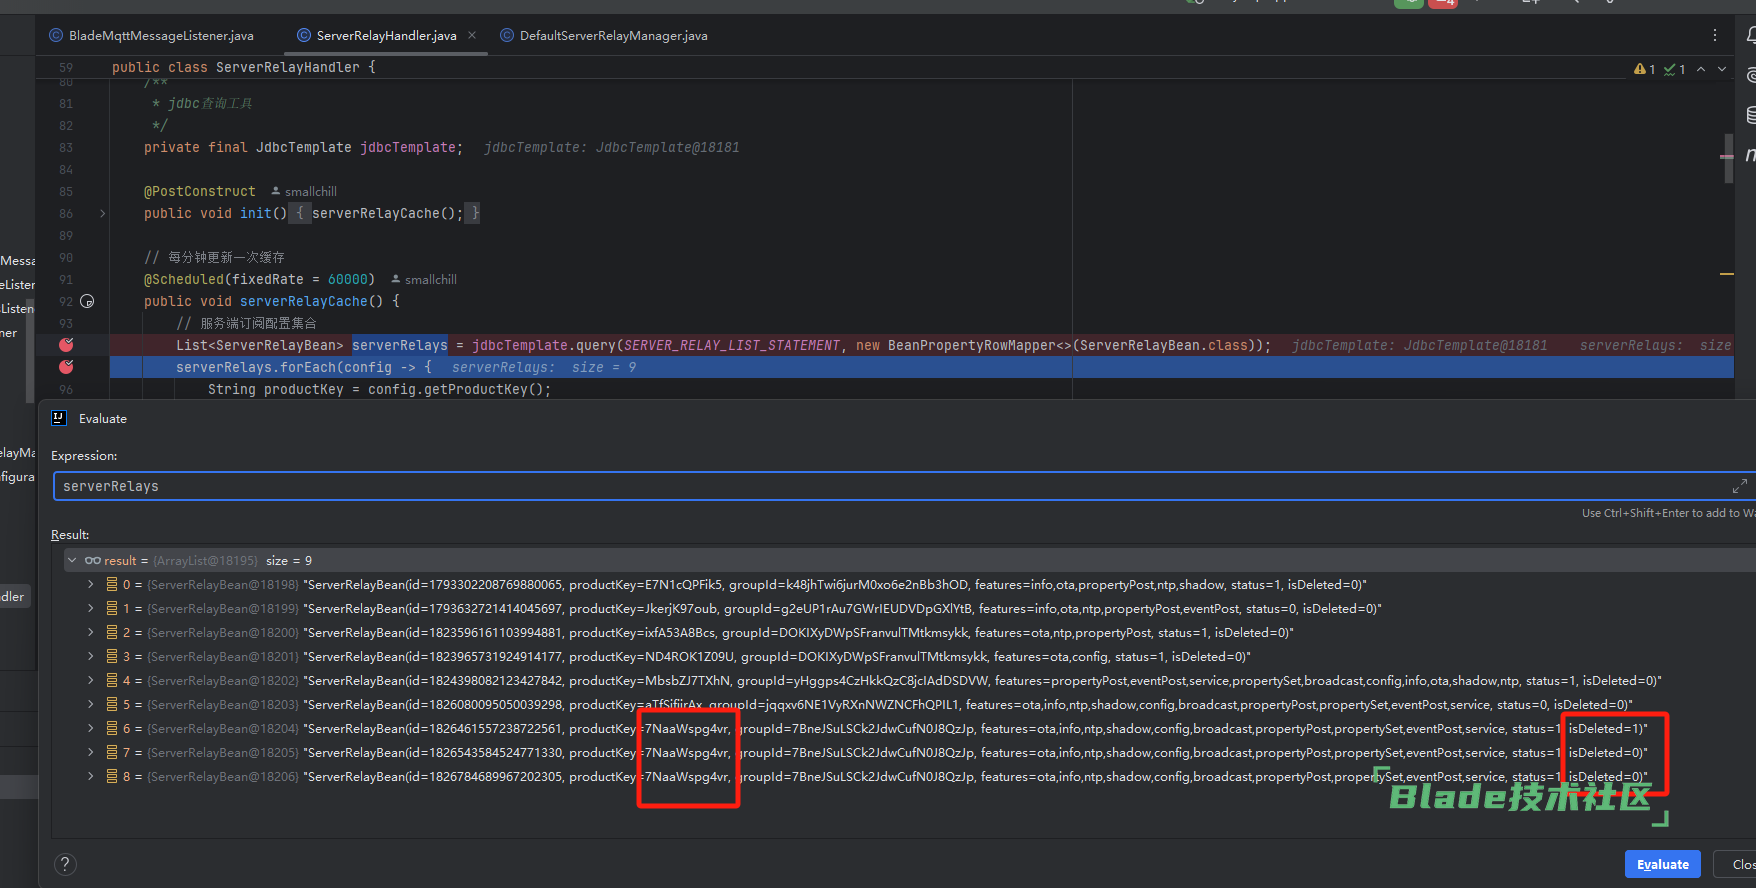Screen dimensions: 1756x888
Task: Expand result element 6 ServerRelayBean@18204
Action: 91,728
